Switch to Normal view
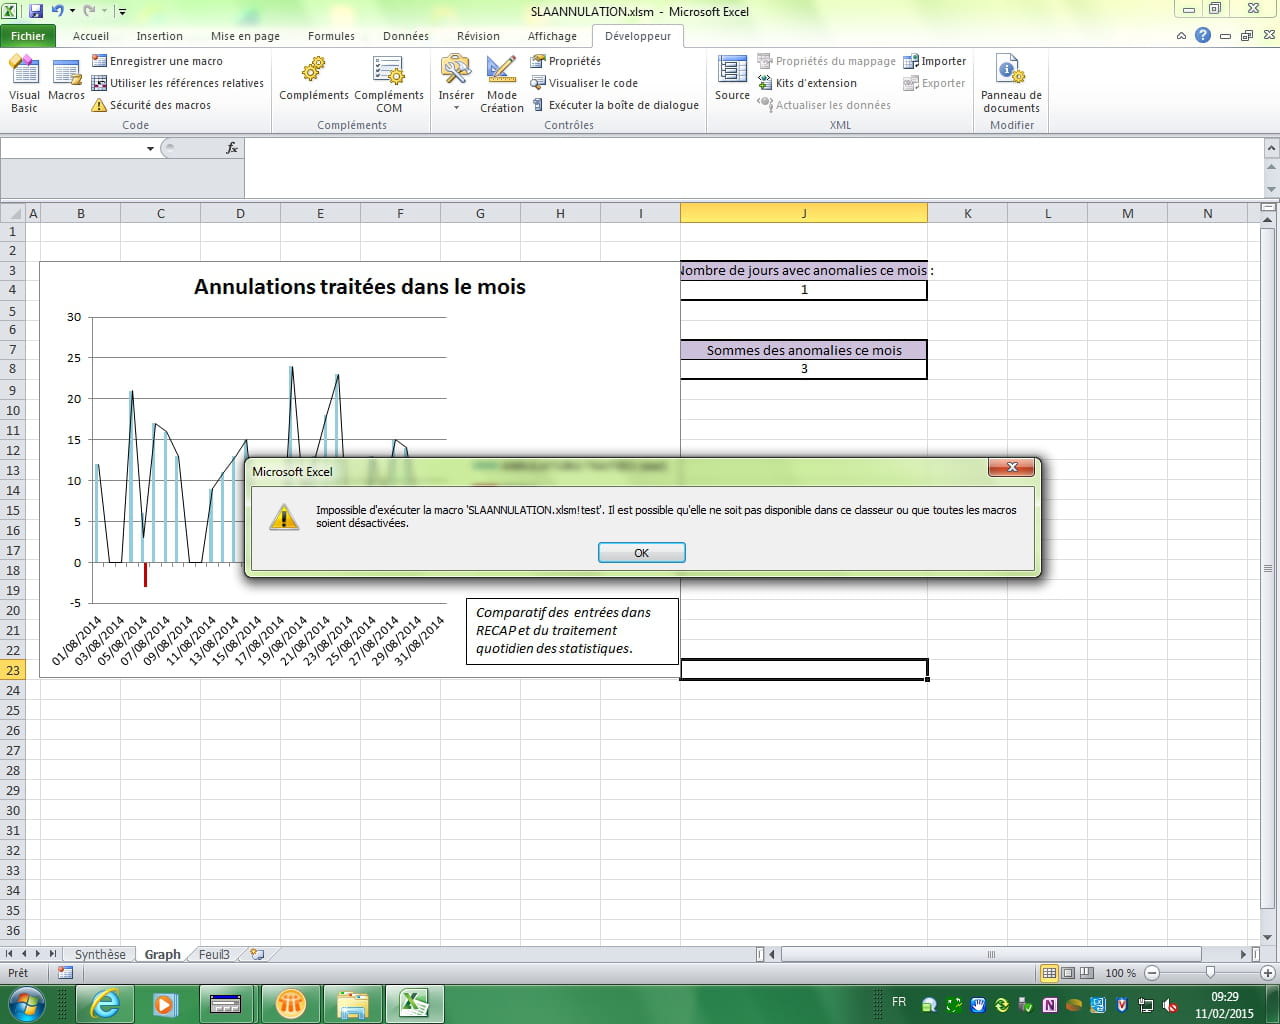1280x1024 pixels. [1049, 973]
